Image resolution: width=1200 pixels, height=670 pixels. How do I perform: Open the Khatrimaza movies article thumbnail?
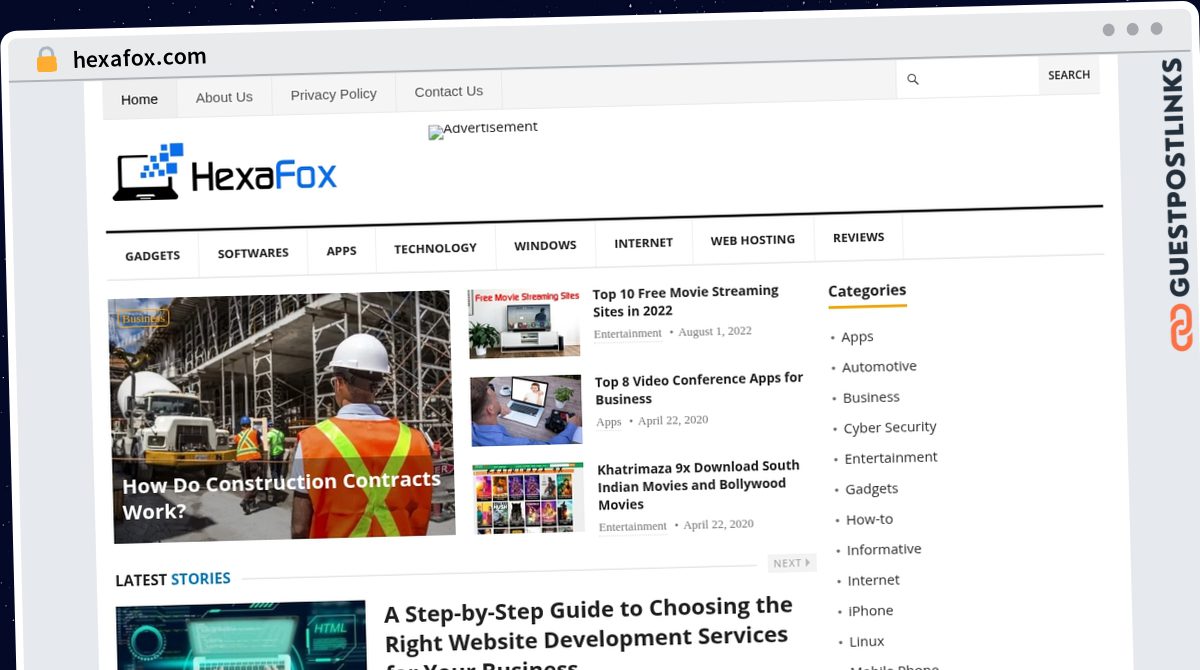click(528, 497)
